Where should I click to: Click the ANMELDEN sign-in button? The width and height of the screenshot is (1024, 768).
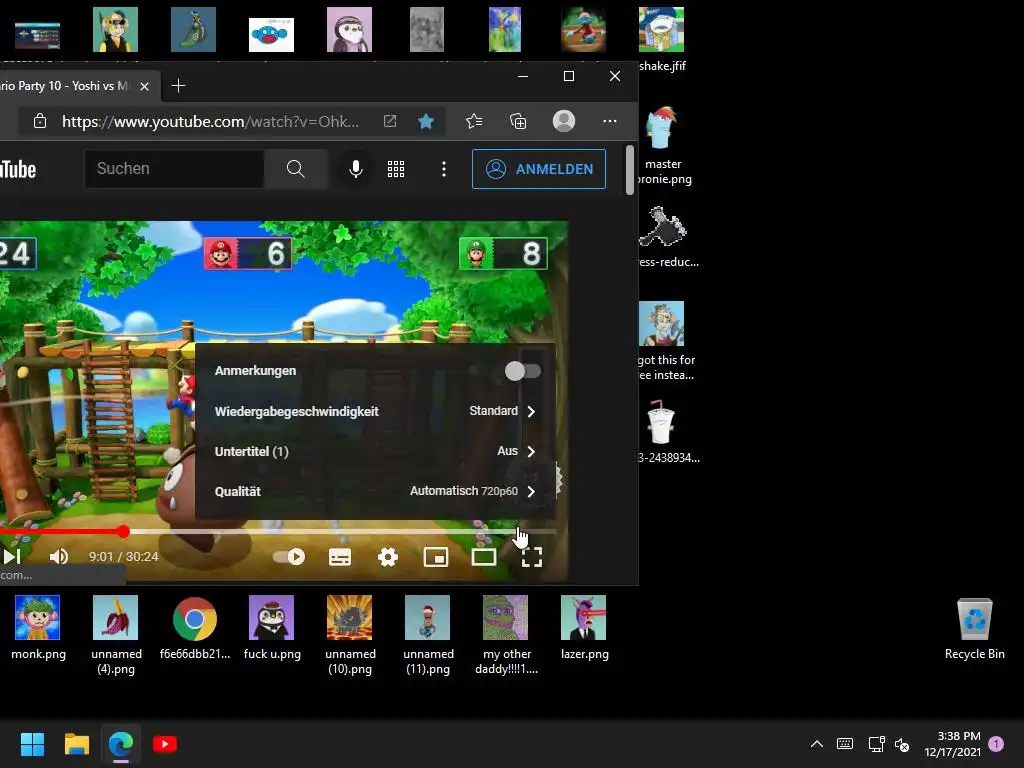click(x=539, y=168)
